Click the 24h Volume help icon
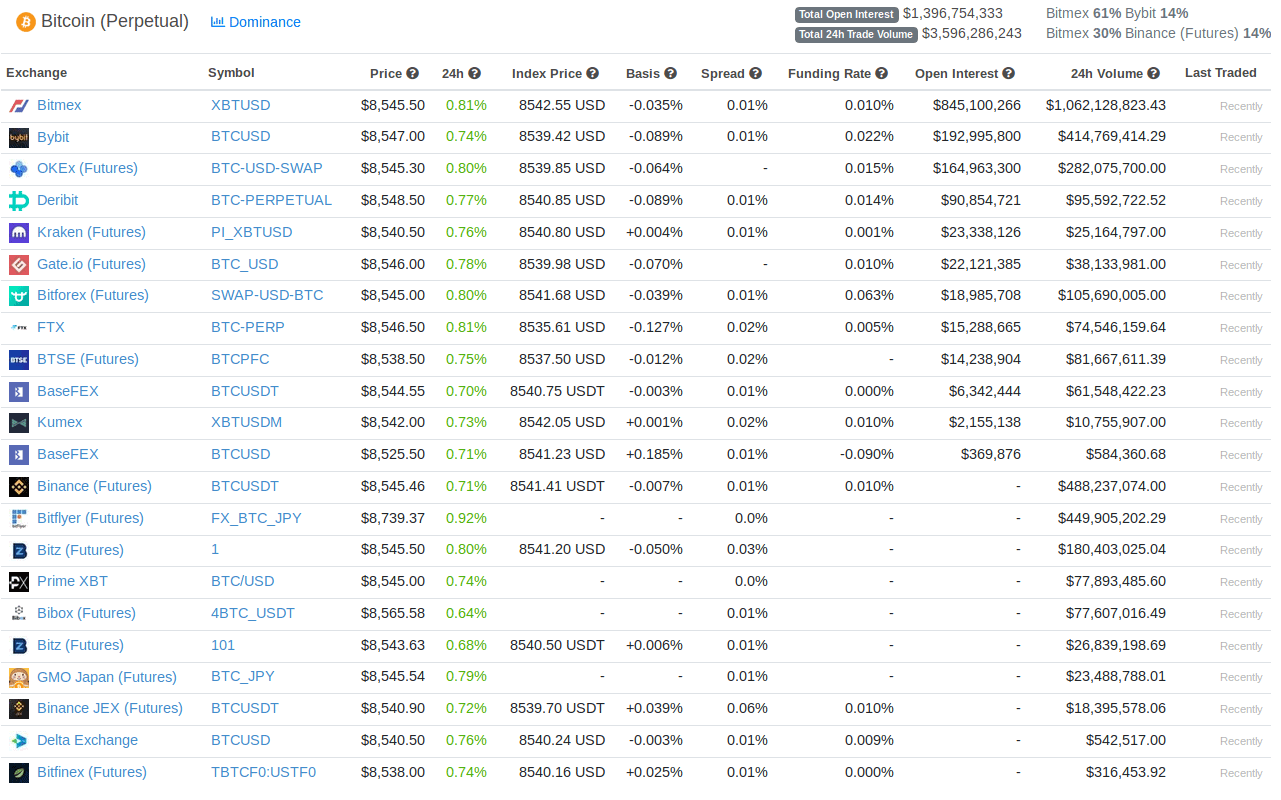This screenshot has height=800, width=1281. point(1152,72)
